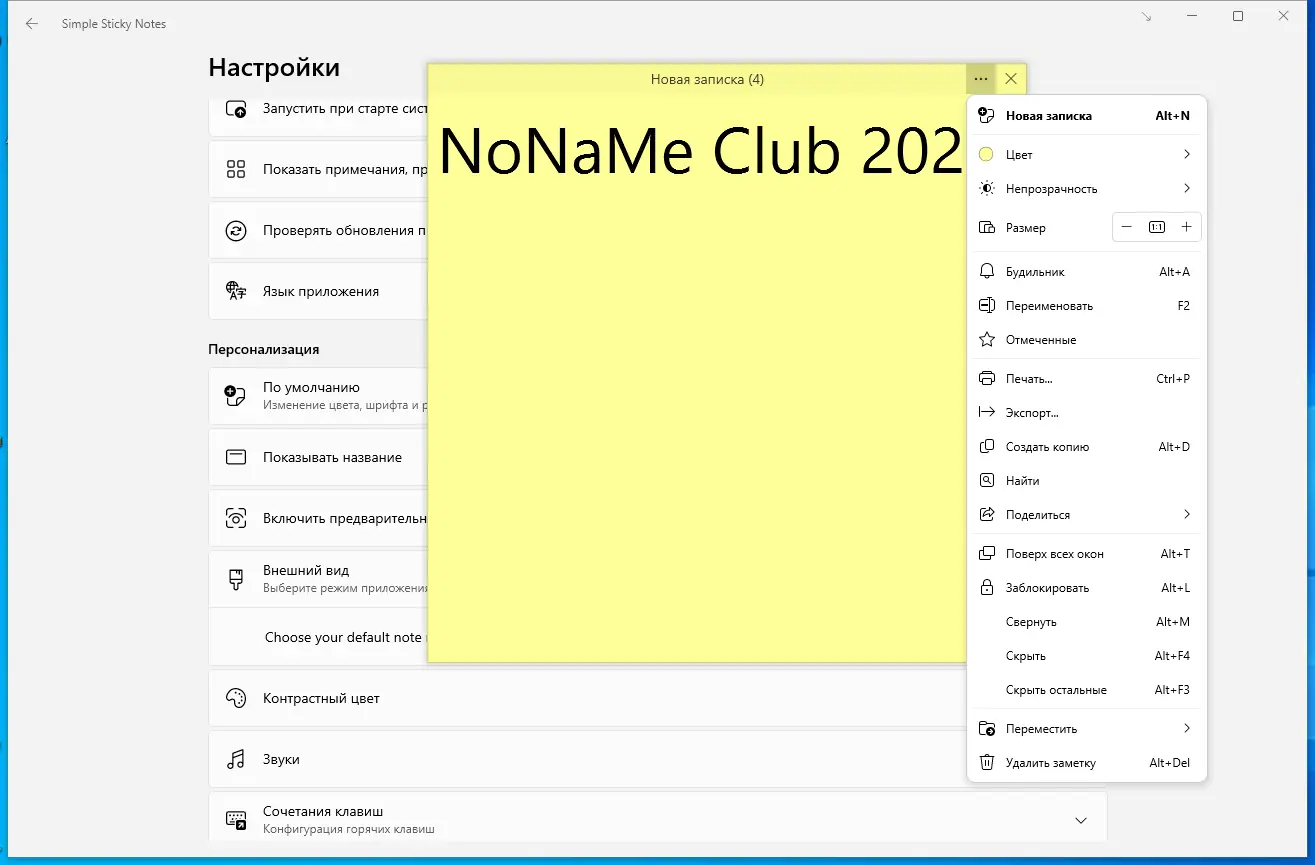The image size is (1315, 865).
Task: Select Скрыть to hide the note
Action: (1087, 656)
